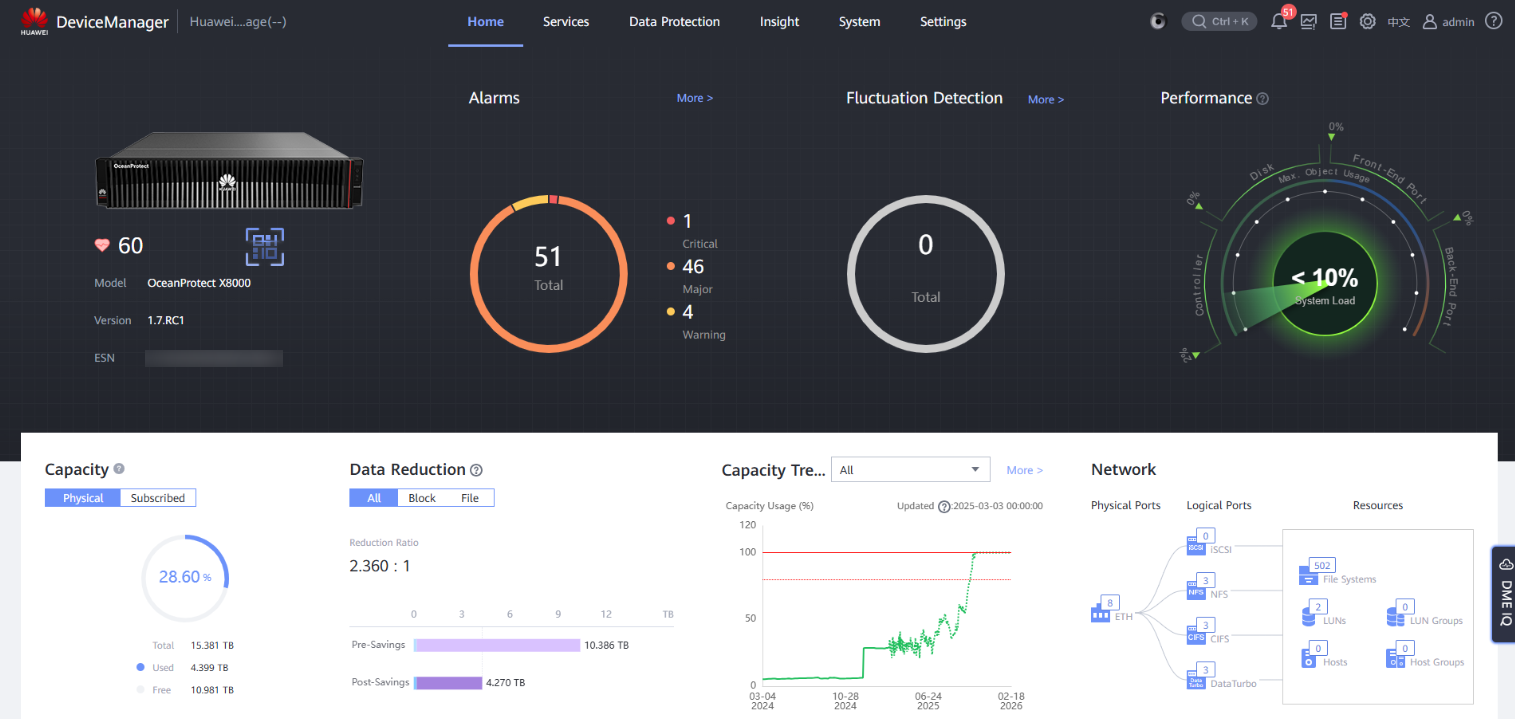Switch language using 中文 link
Image resolution: width=1515 pixels, height=719 pixels.
pyautogui.click(x=1398, y=22)
